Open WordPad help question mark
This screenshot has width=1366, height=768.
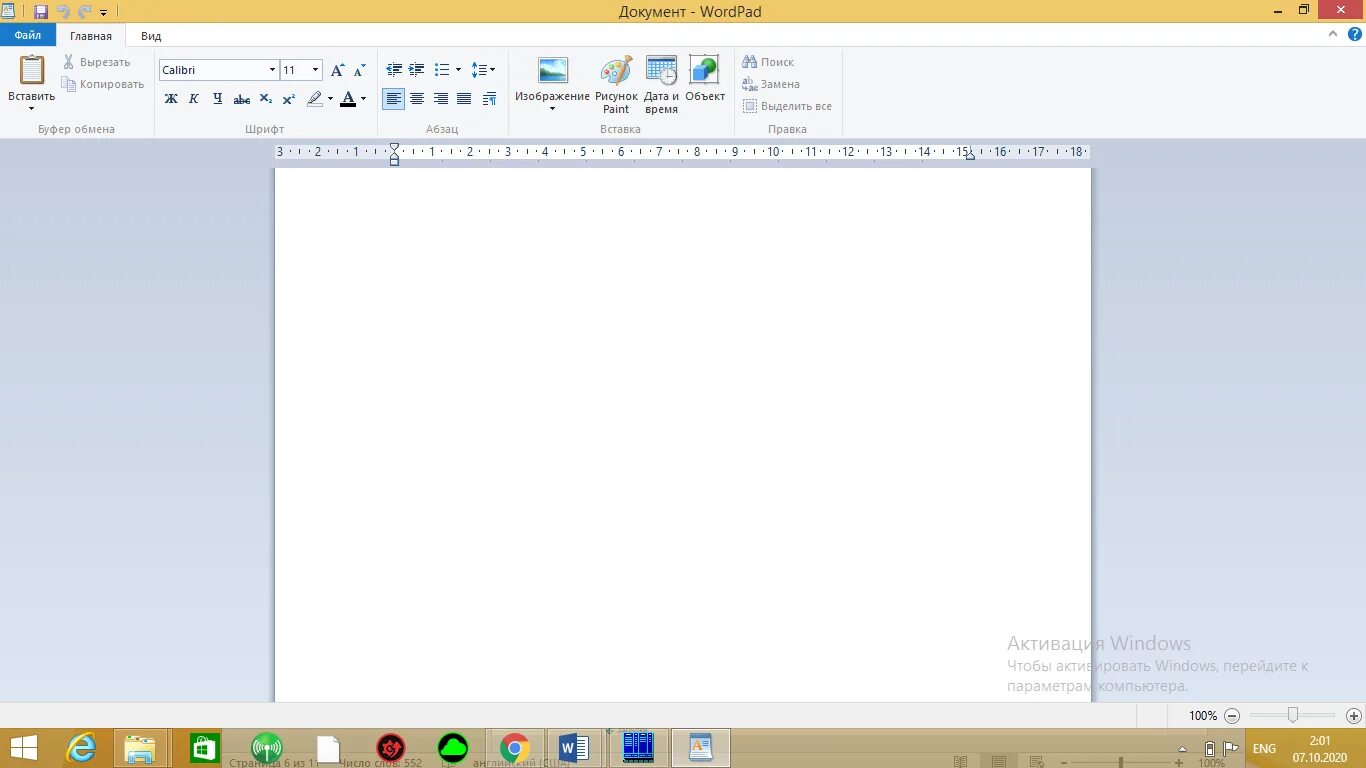tap(1355, 34)
